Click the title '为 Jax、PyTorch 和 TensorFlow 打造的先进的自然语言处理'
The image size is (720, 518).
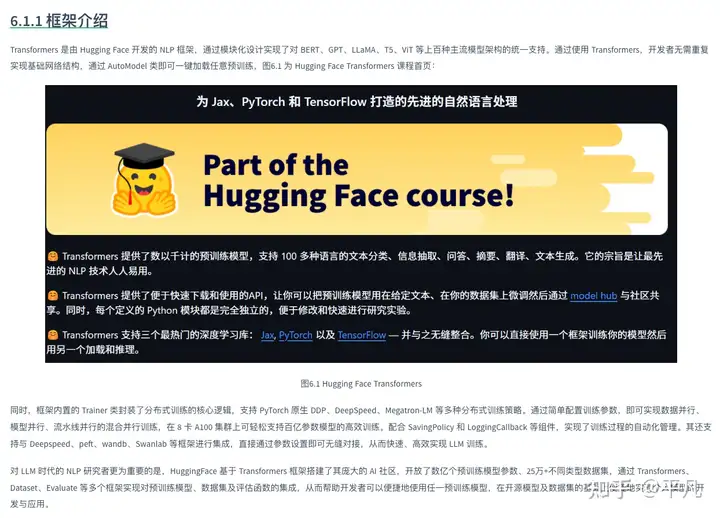tap(357, 101)
